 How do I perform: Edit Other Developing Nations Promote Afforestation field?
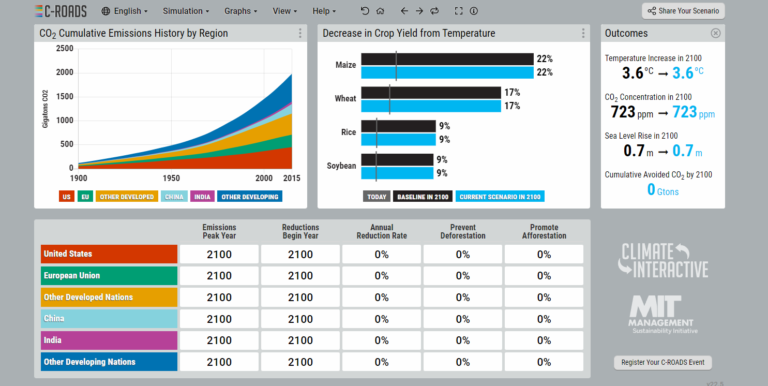tap(544, 362)
